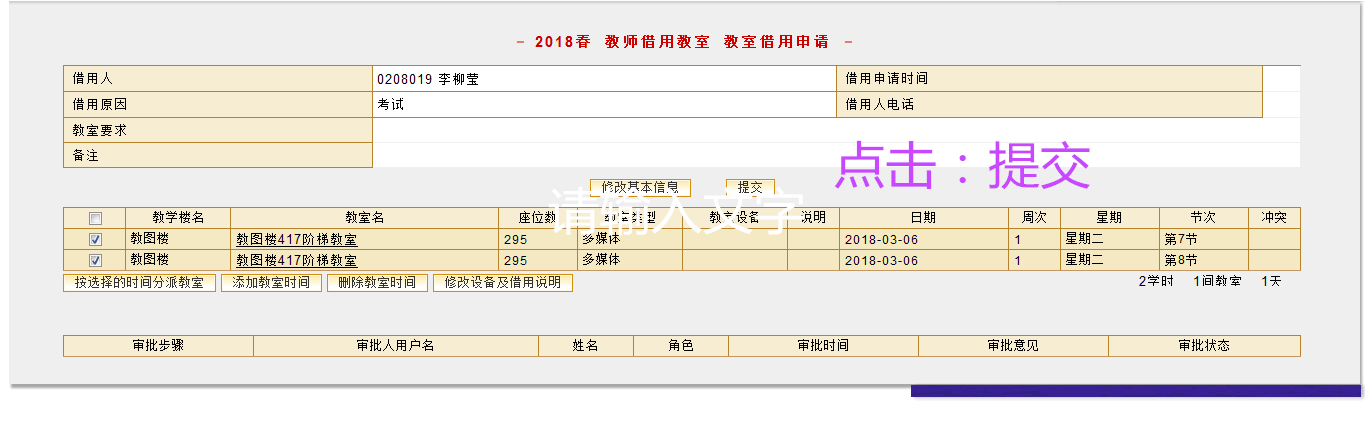Click the 审批状态 column header

[x=1203, y=346]
